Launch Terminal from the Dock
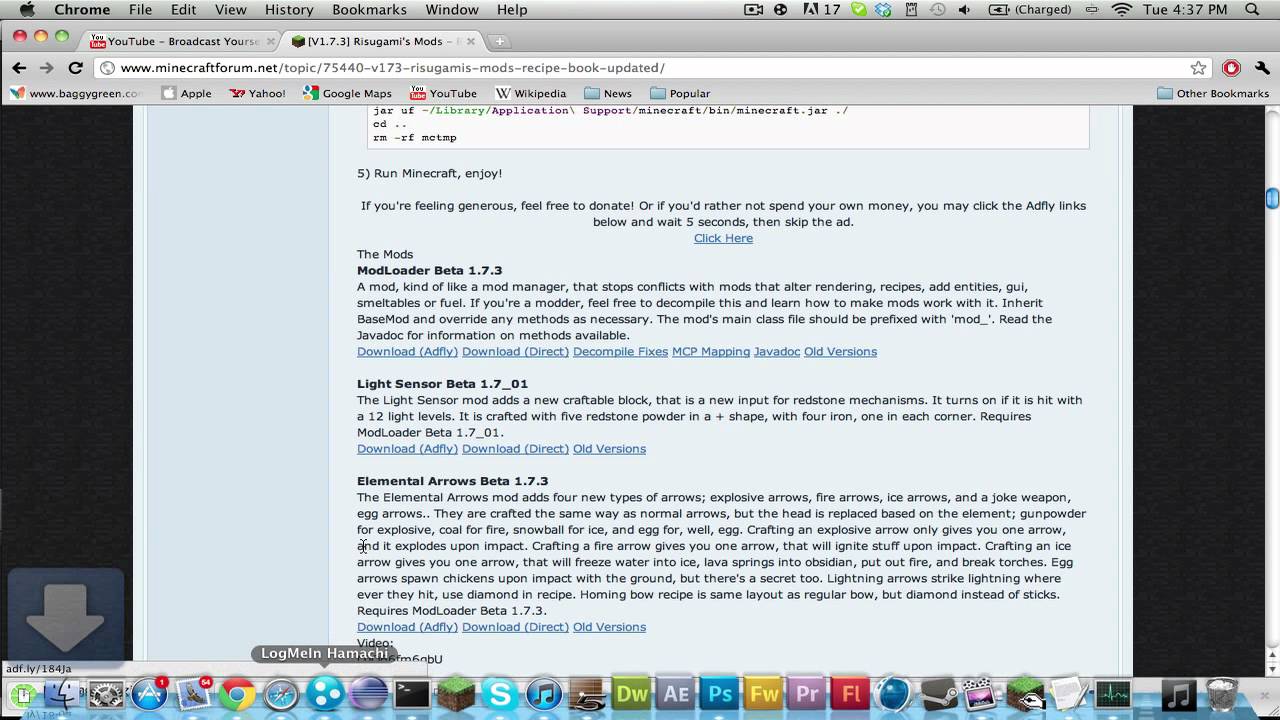Image resolution: width=1280 pixels, height=720 pixels. (411, 693)
